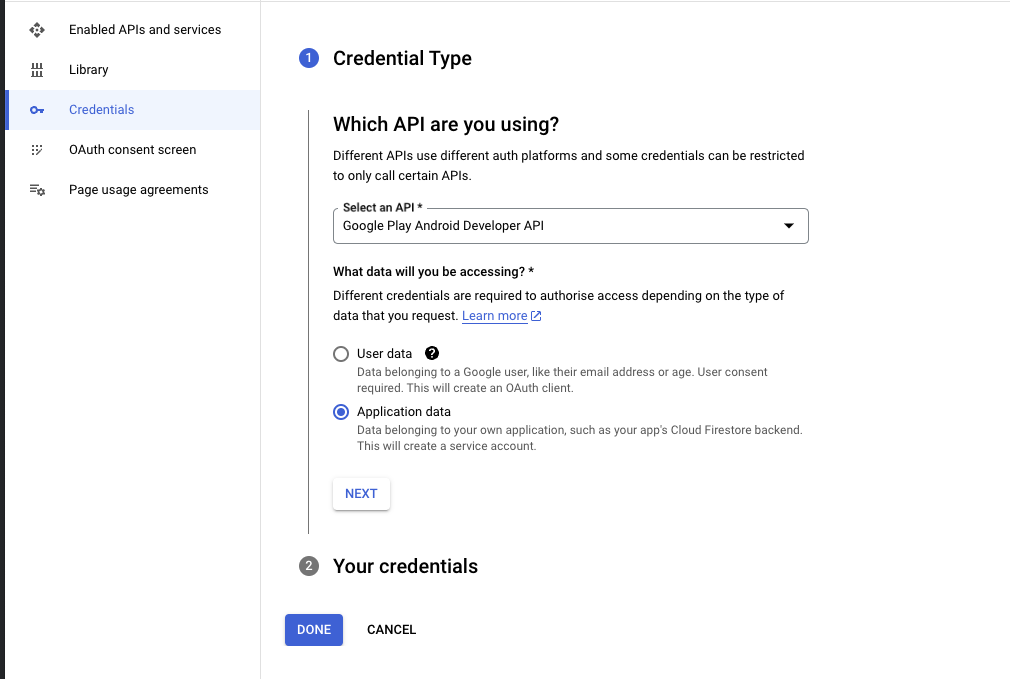Open help tooltip next to User data
Screen dimensions: 1010x679
tap(432, 353)
